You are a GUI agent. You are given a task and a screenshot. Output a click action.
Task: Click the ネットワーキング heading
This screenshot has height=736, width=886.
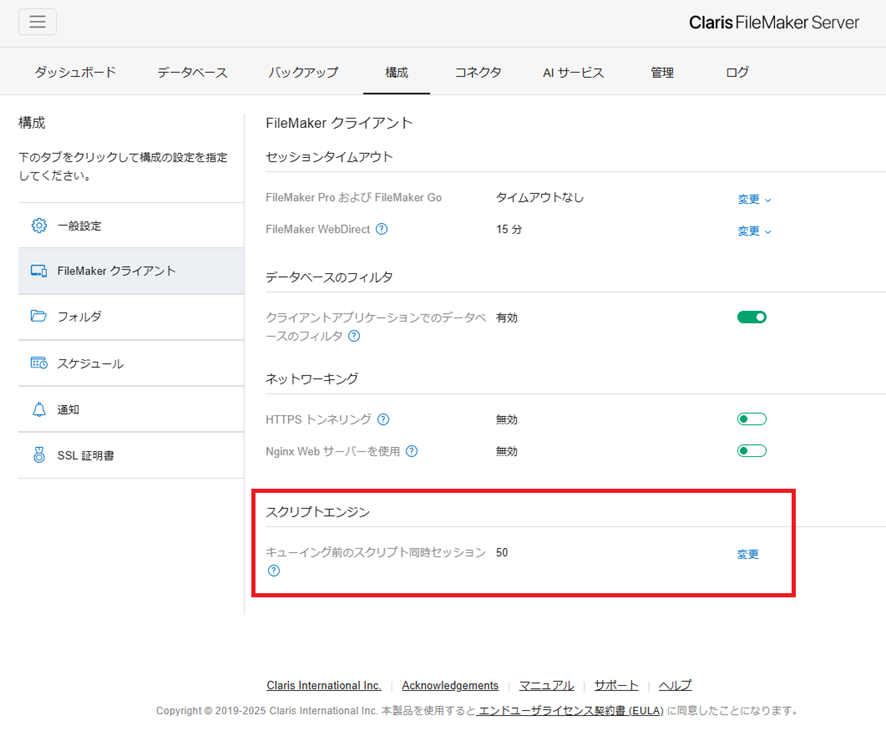point(312,378)
